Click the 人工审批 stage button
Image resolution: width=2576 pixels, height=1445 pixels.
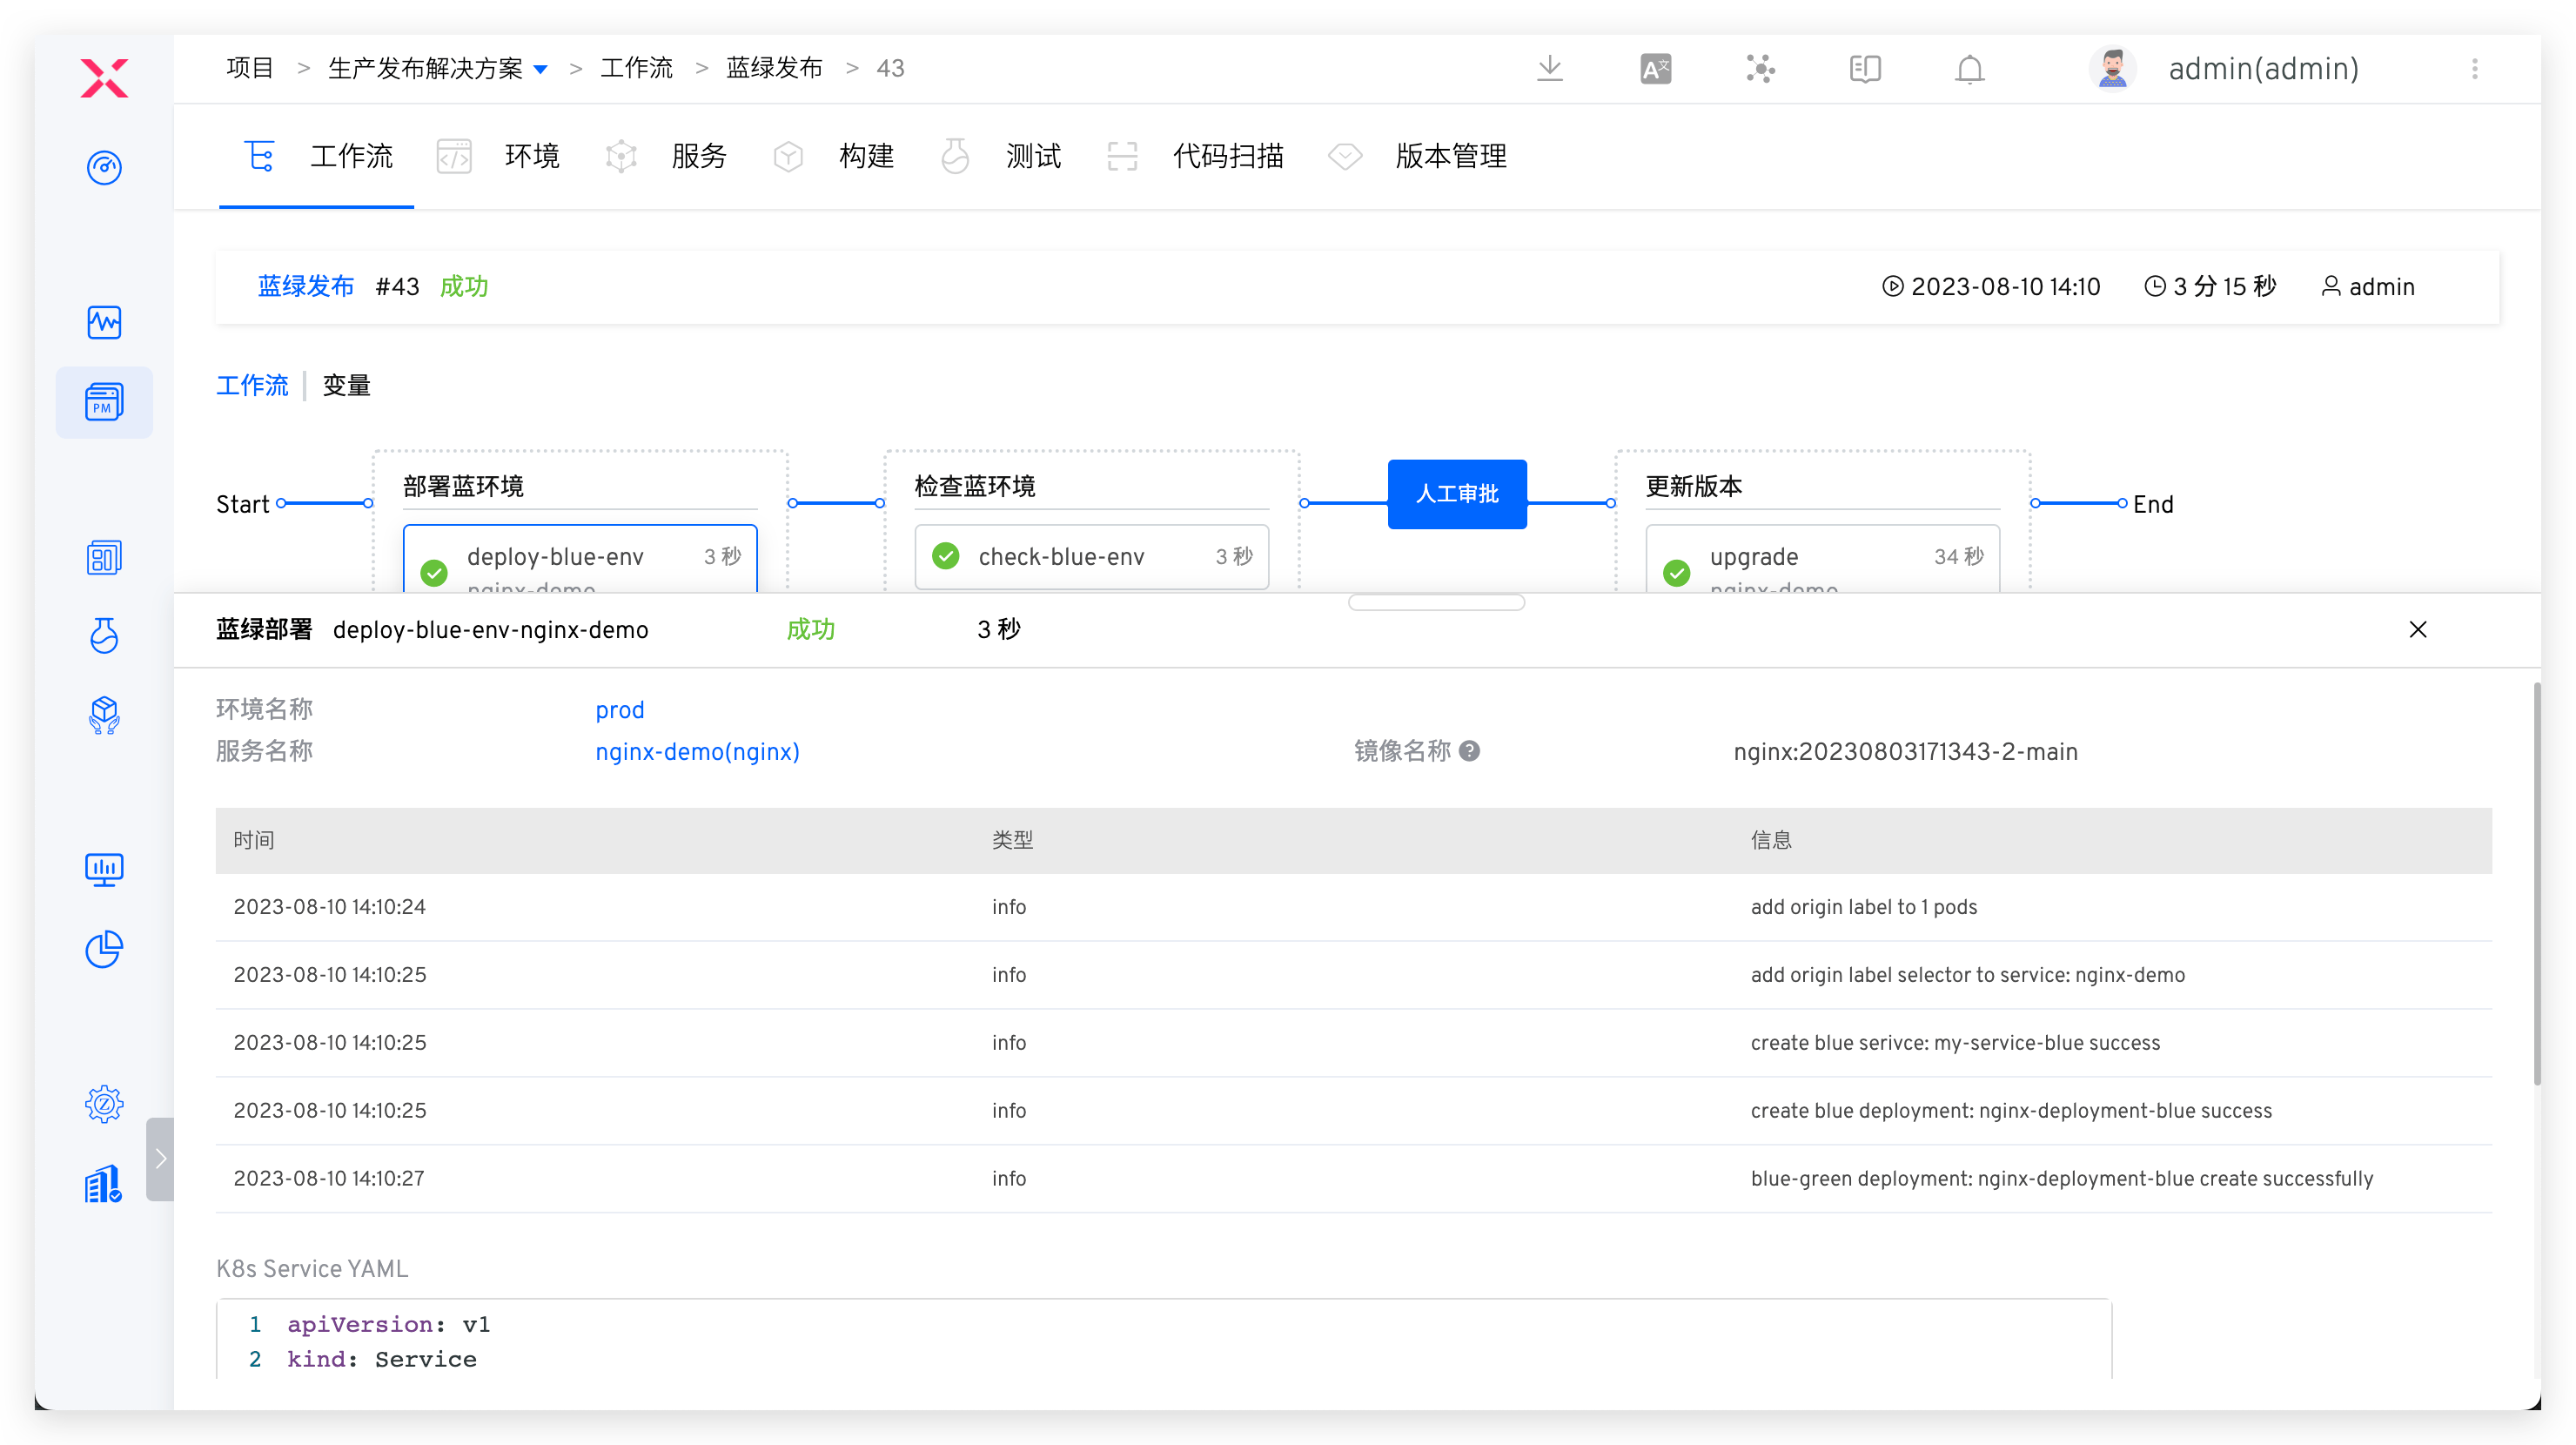[x=1456, y=493]
